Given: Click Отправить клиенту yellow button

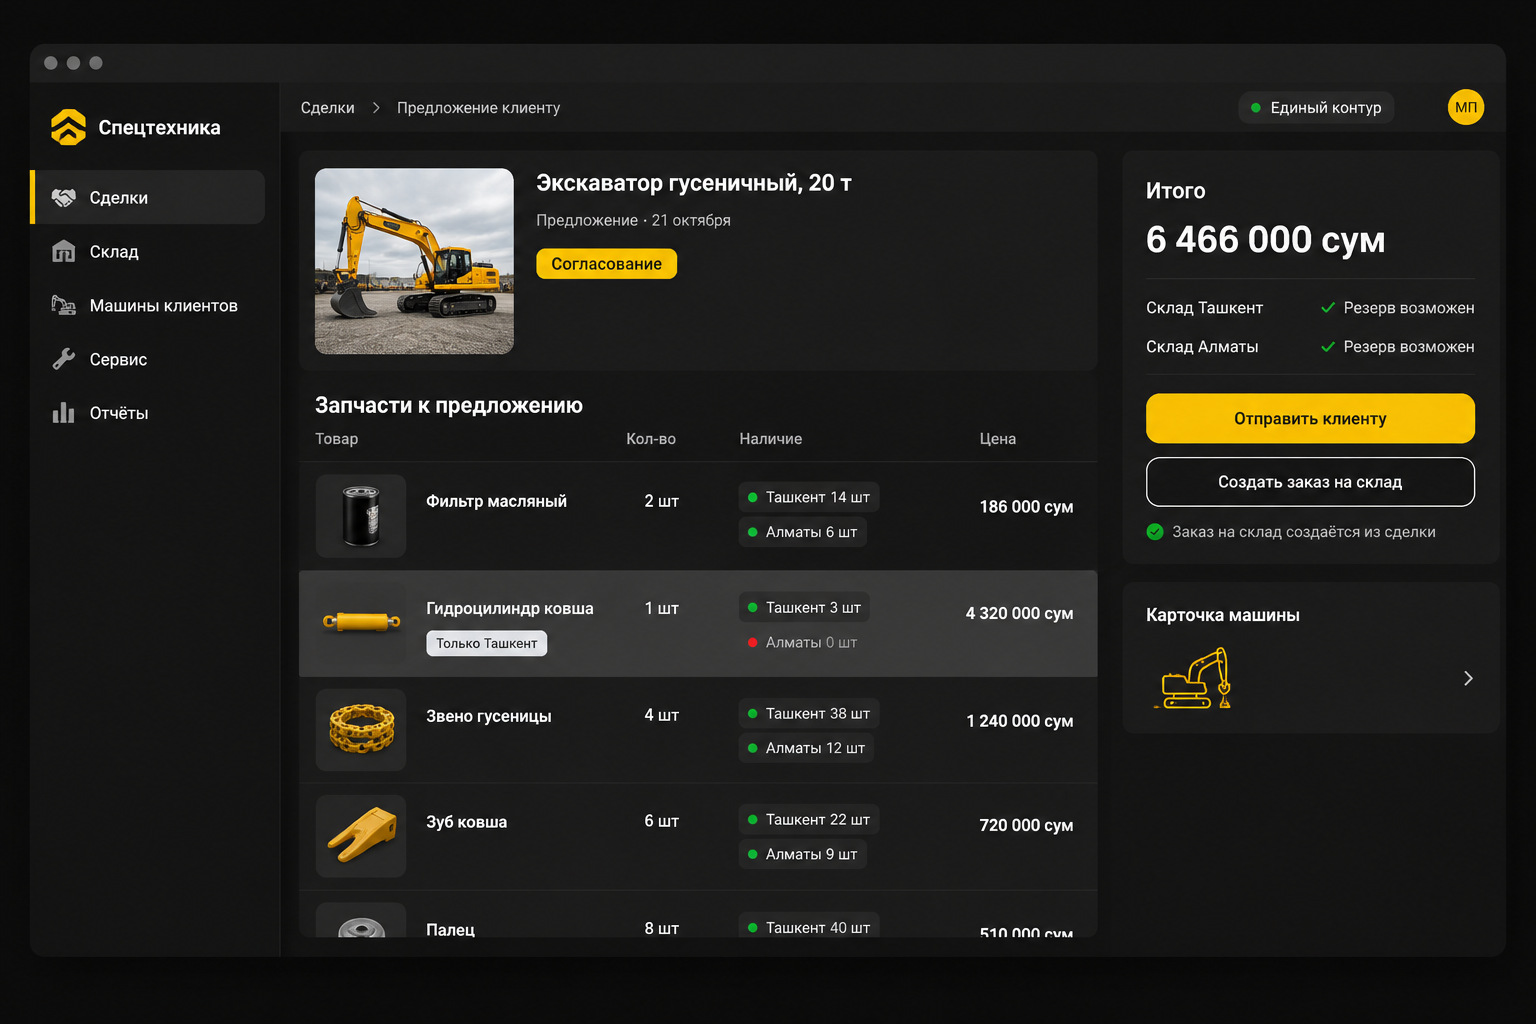Looking at the screenshot, I should coord(1310,418).
